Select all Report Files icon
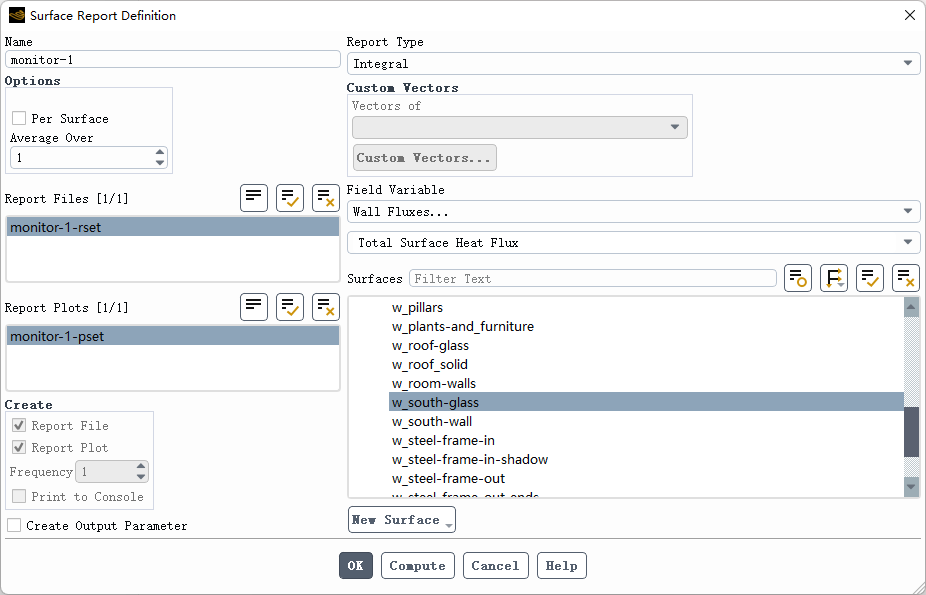This screenshot has width=926, height=595. click(x=290, y=198)
